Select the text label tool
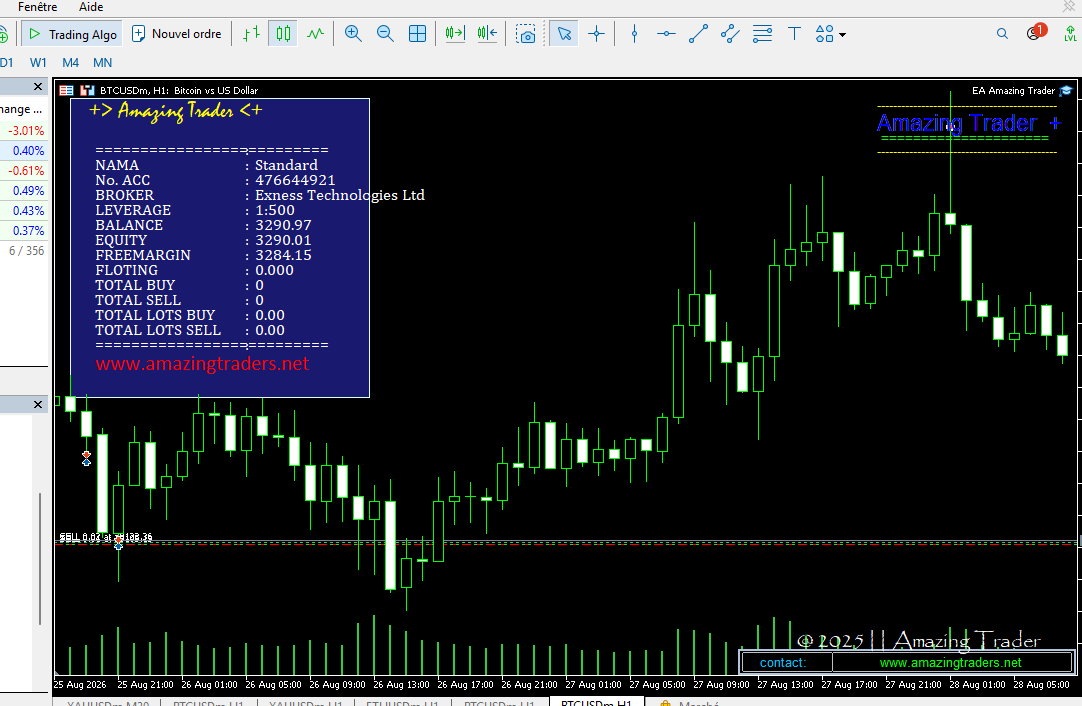1082x706 pixels. coord(794,34)
